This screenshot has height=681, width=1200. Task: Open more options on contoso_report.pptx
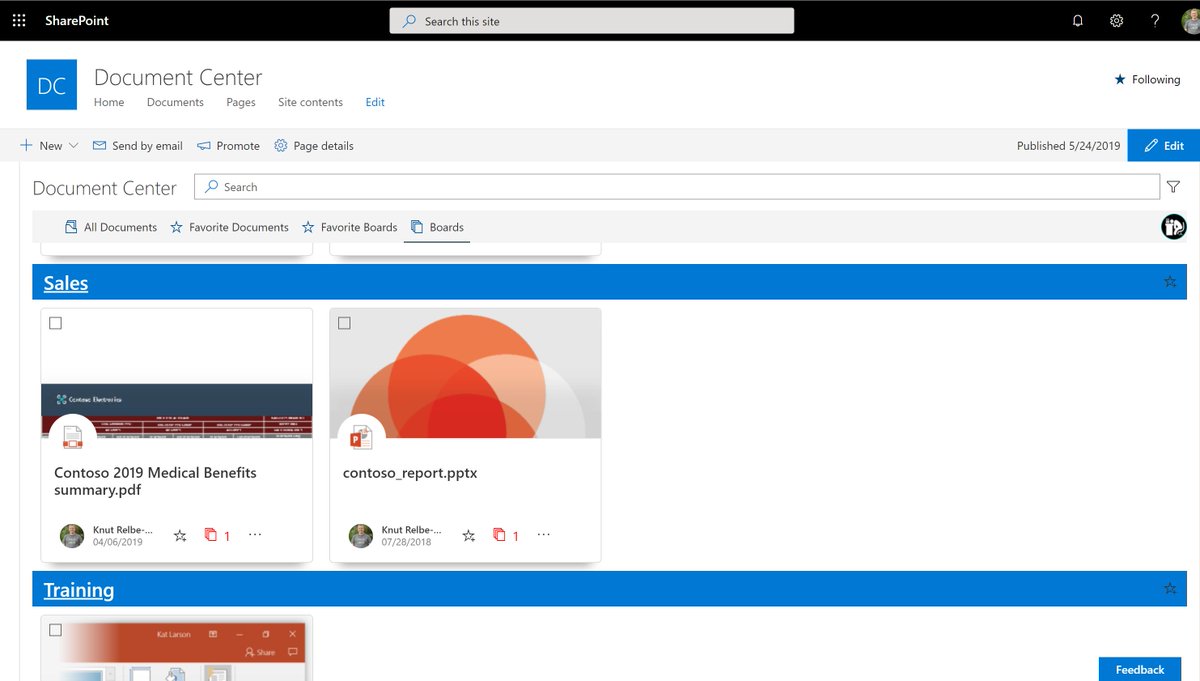[x=543, y=535]
